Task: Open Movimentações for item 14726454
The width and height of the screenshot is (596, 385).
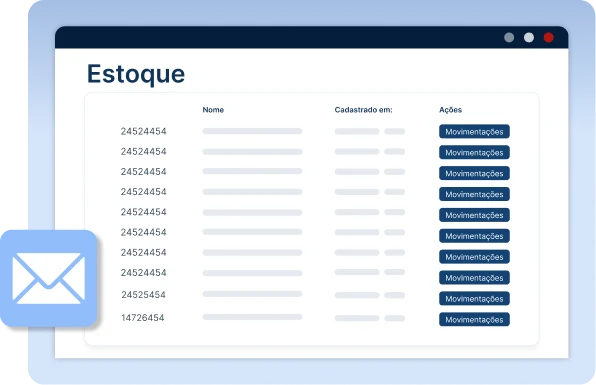Action: point(474,320)
